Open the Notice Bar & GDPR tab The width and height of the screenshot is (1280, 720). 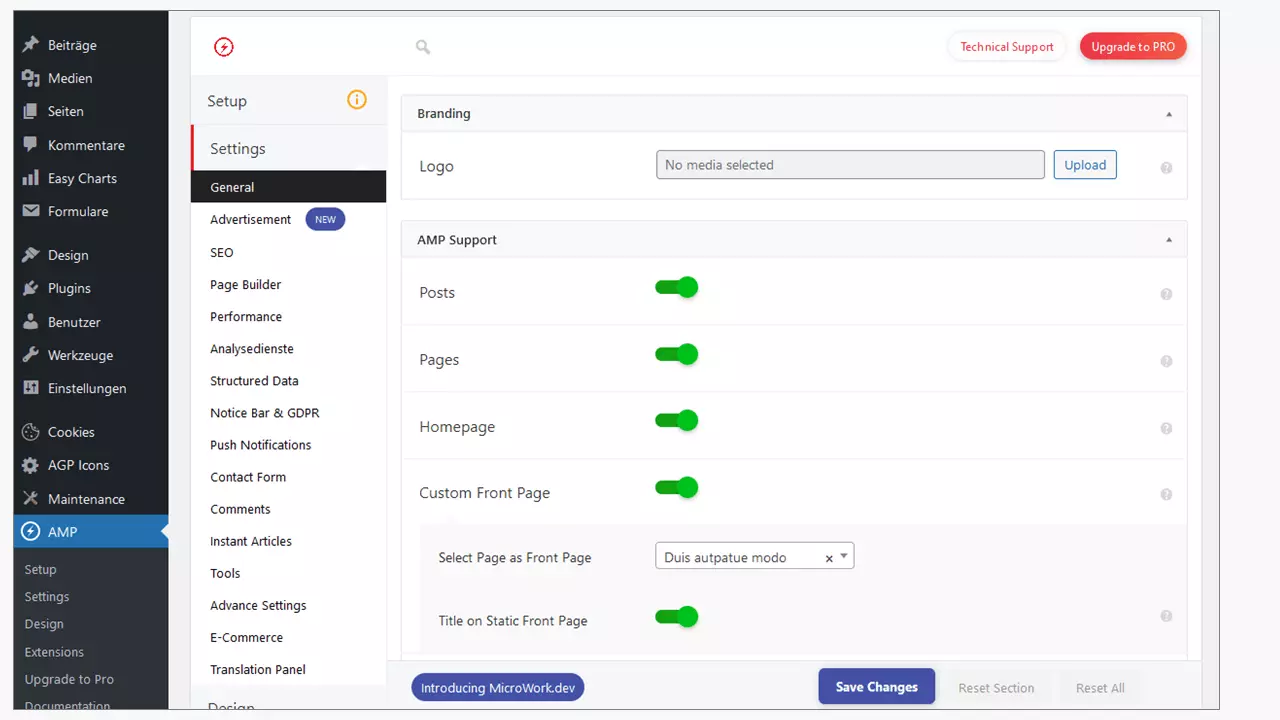[265, 412]
